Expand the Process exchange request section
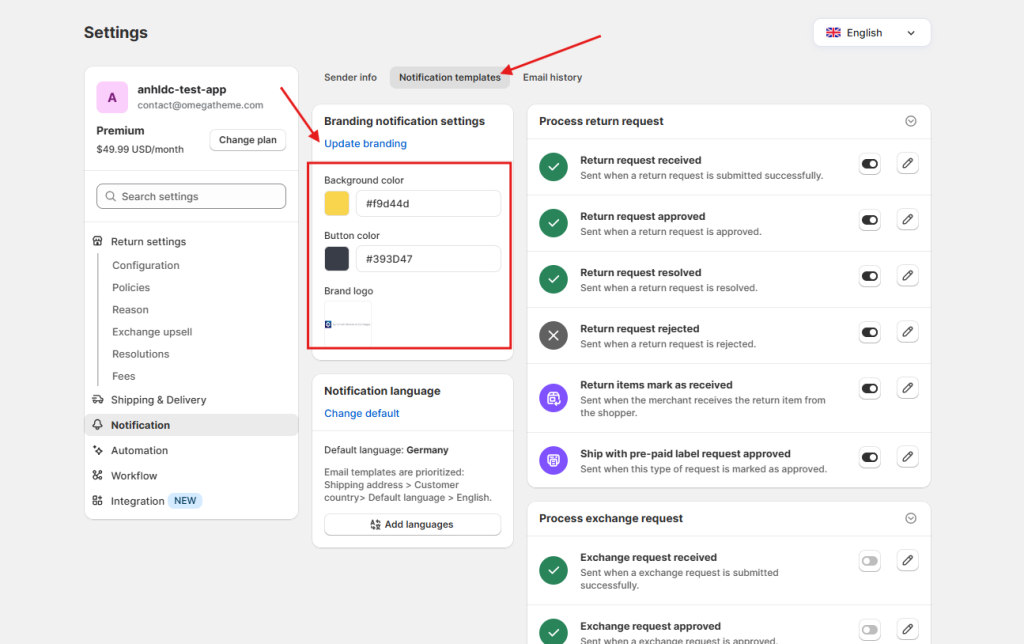Image resolution: width=1024 pixels, height=644 pixels. click(910, 518)
